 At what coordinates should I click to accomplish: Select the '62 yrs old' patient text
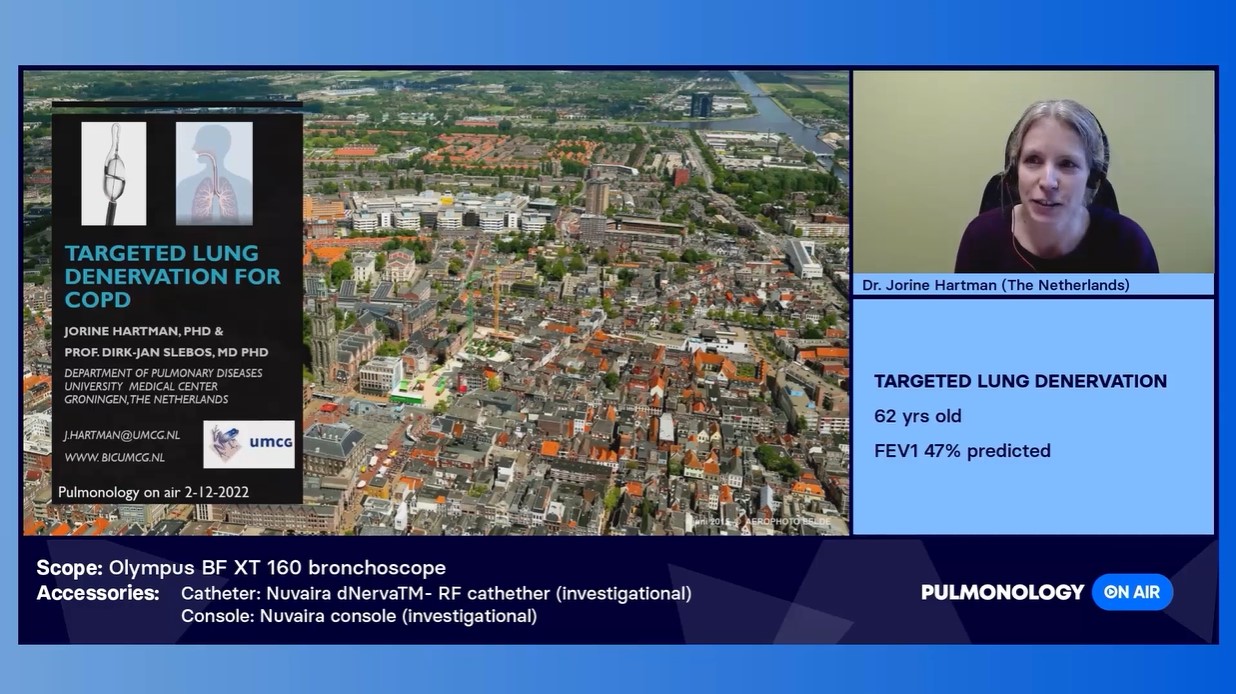(917, 416)
